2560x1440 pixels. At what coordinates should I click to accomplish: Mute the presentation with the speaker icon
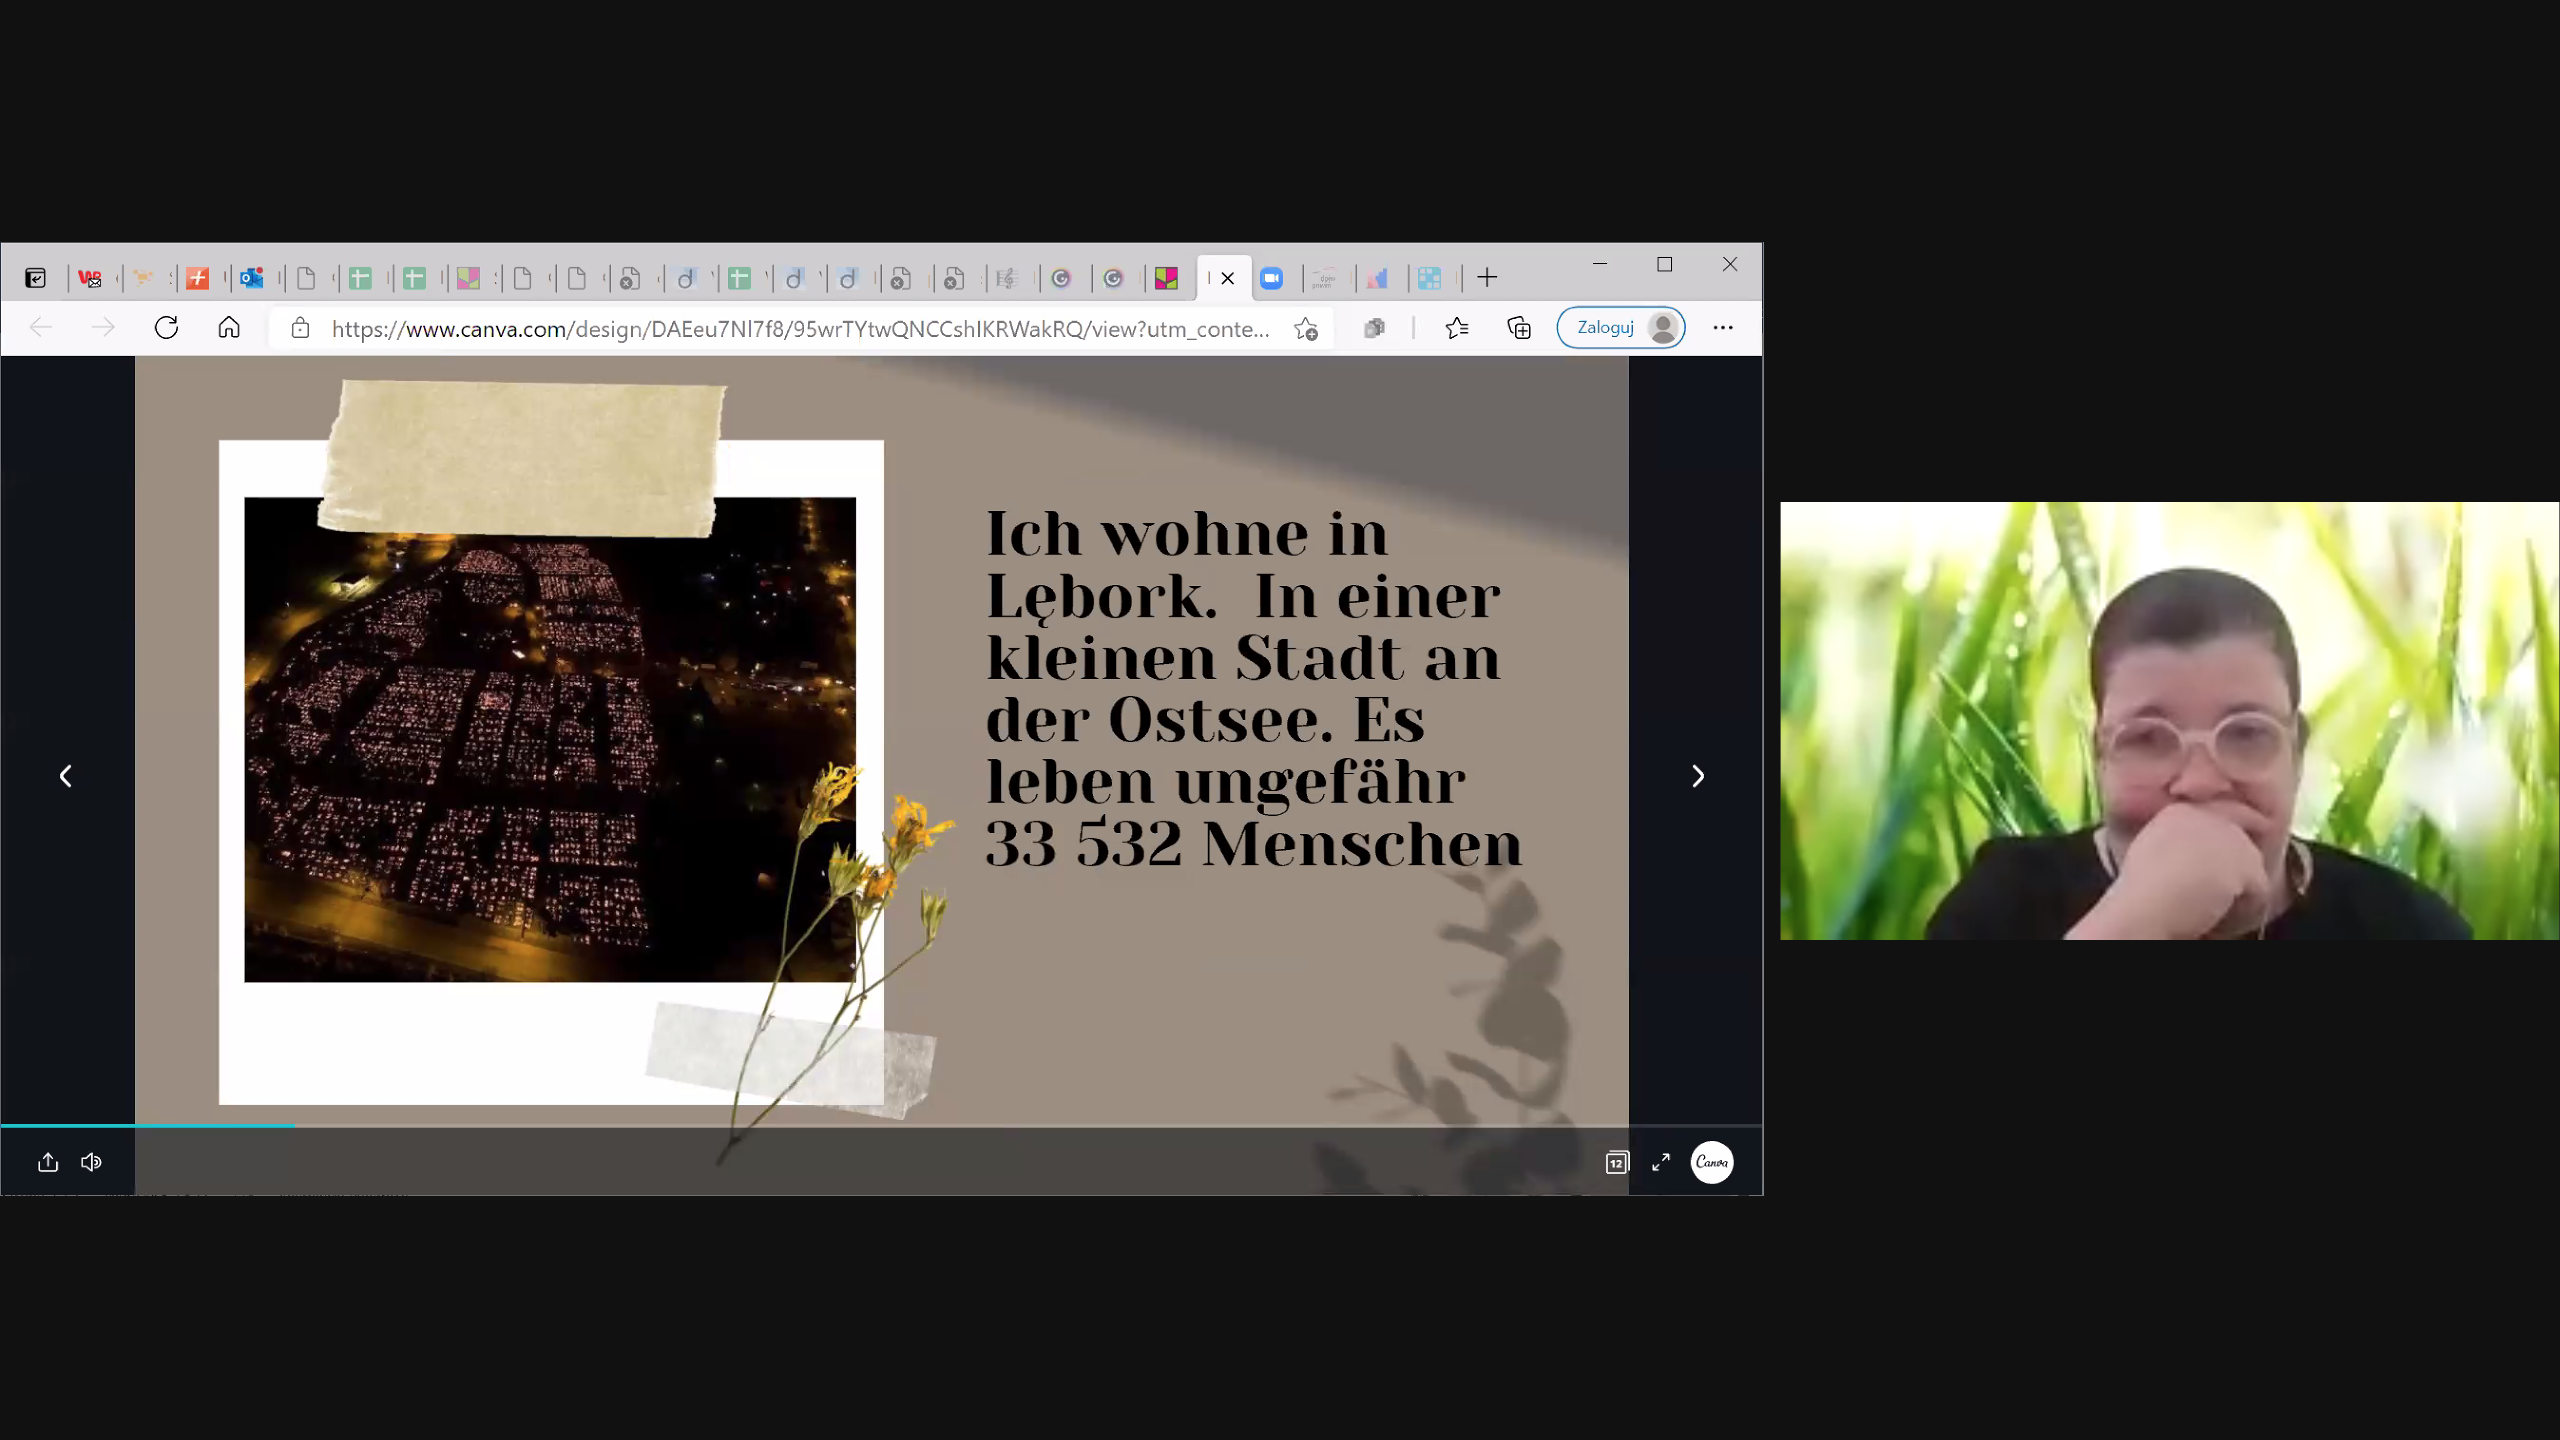coord(91,1162)
